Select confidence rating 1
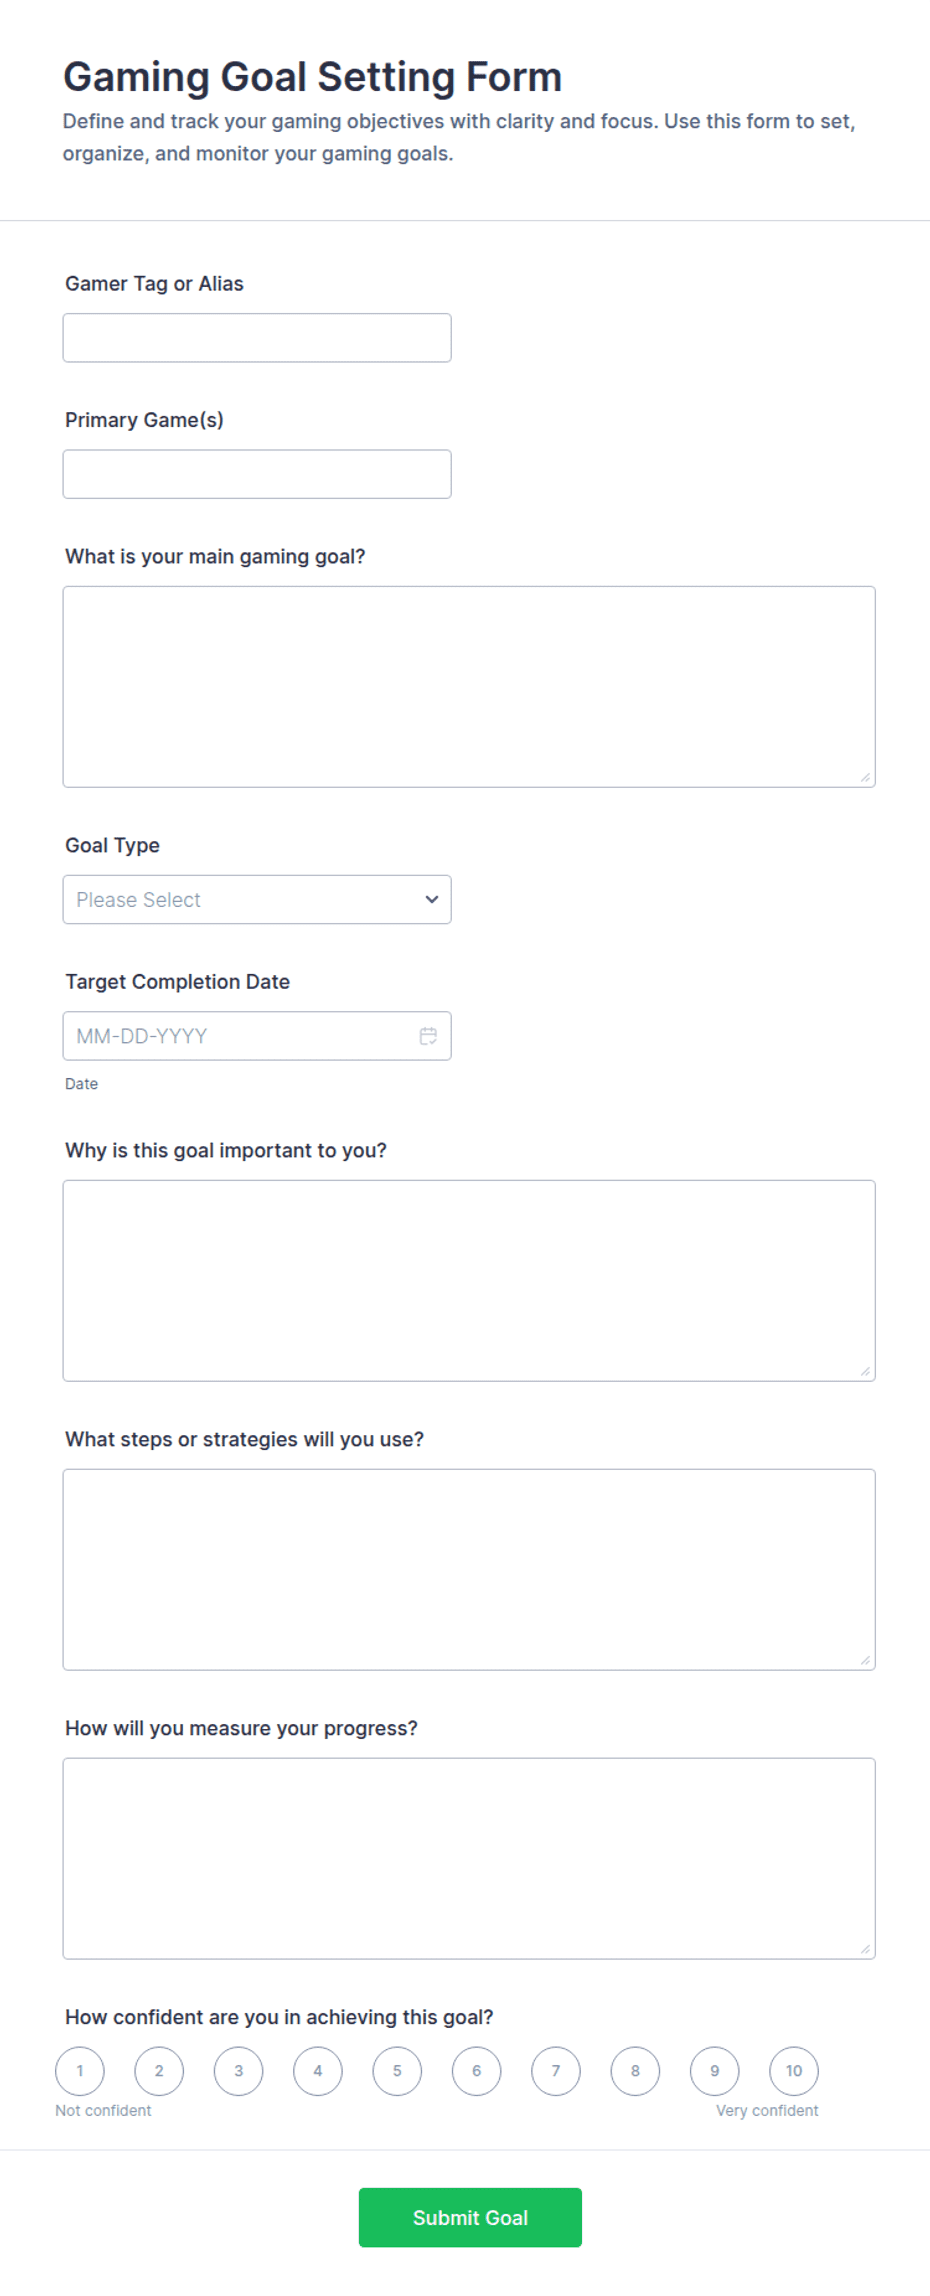The height and width of the screenshot is (2296, 930). (x=80, y=2070)
